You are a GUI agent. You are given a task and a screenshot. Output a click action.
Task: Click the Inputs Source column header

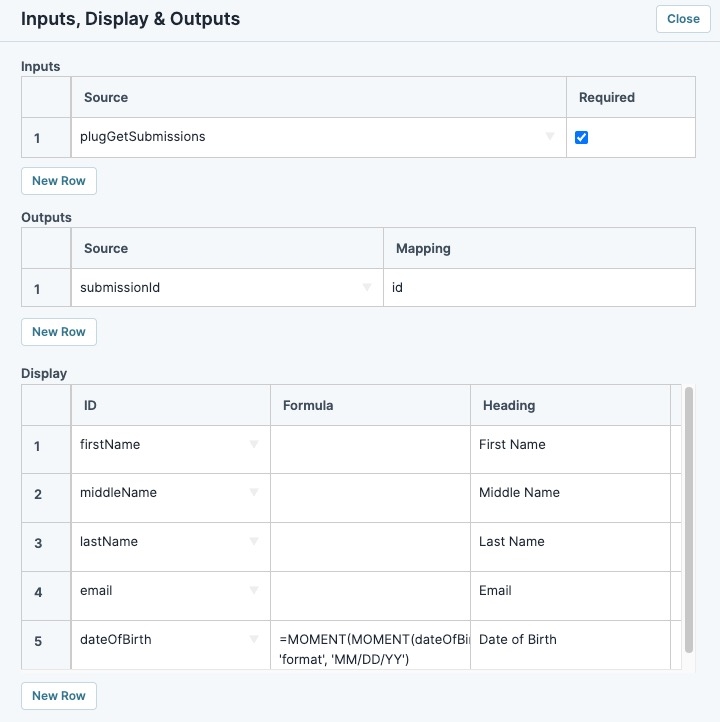319,97
